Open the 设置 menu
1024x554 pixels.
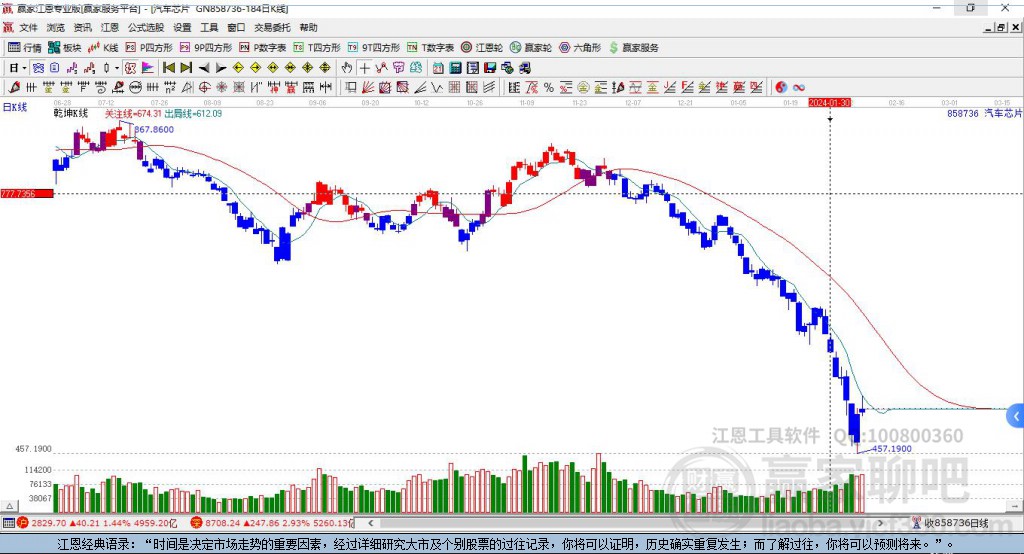pos(182,27)
